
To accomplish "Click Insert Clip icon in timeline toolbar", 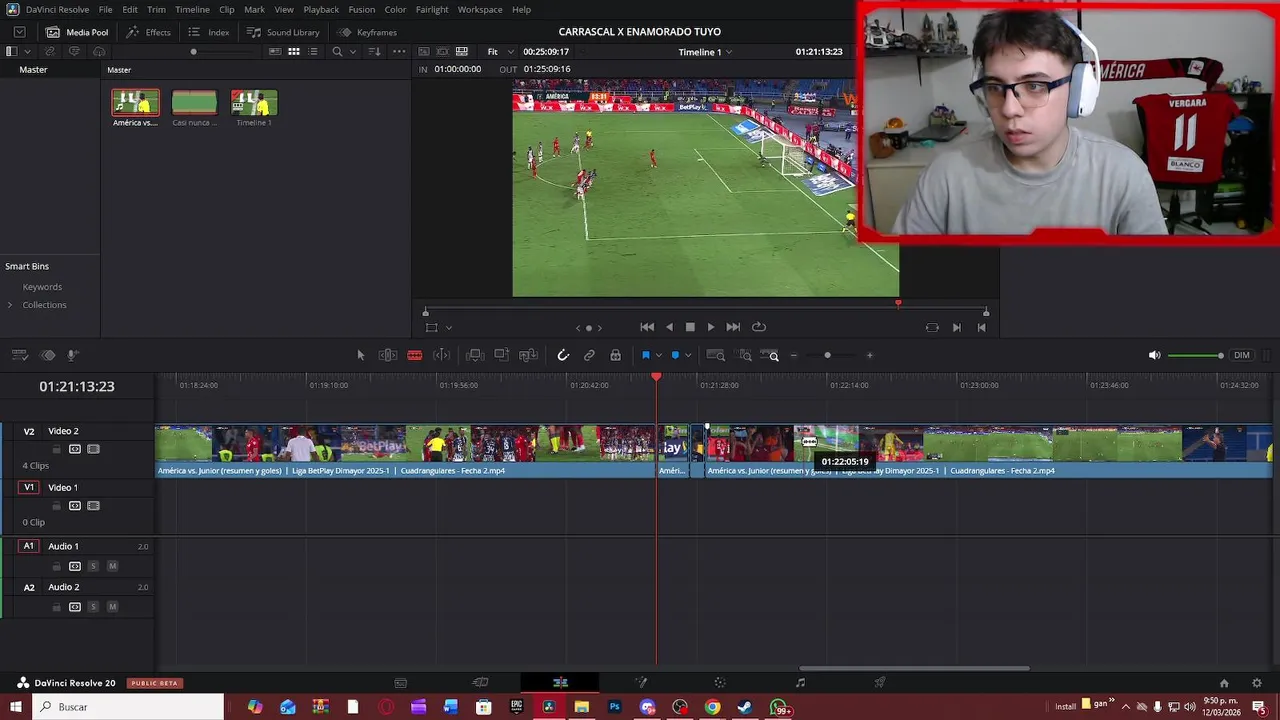I will click(x=475, y=355).
